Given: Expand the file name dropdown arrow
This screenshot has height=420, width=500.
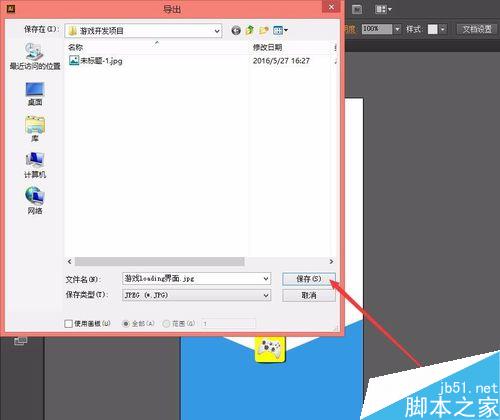Looking at the screenshot, I should click(x=266, y=278).
